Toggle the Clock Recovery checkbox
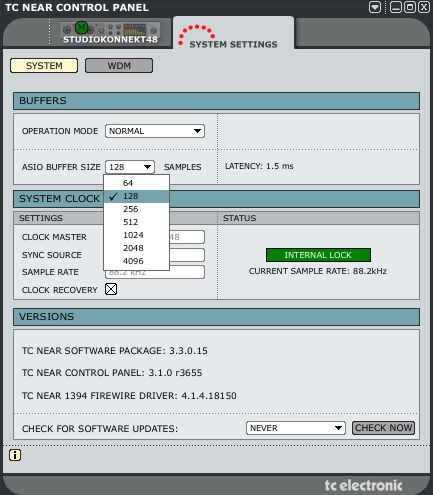This screenshot has height=495, width=433. point(111,289)
